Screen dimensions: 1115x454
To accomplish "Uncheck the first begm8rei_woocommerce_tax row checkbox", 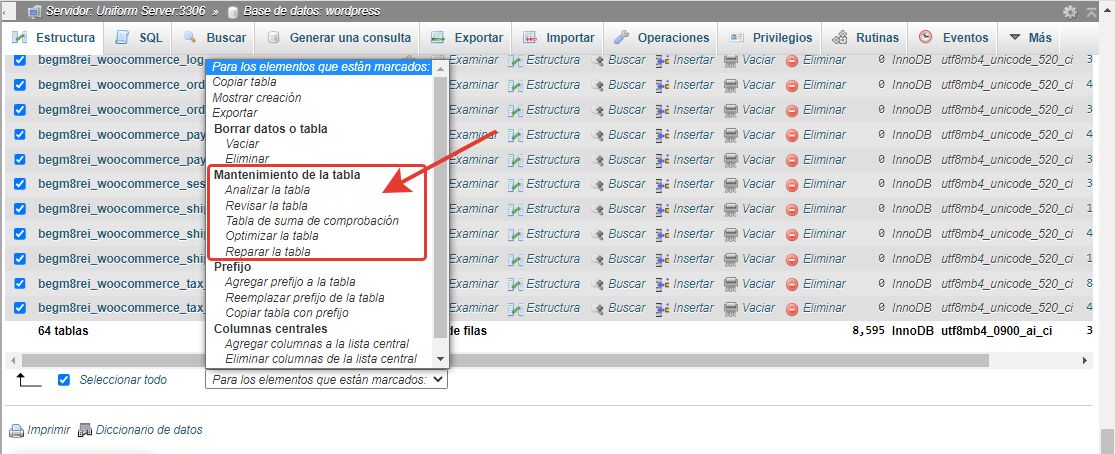I will coord(20,283).
